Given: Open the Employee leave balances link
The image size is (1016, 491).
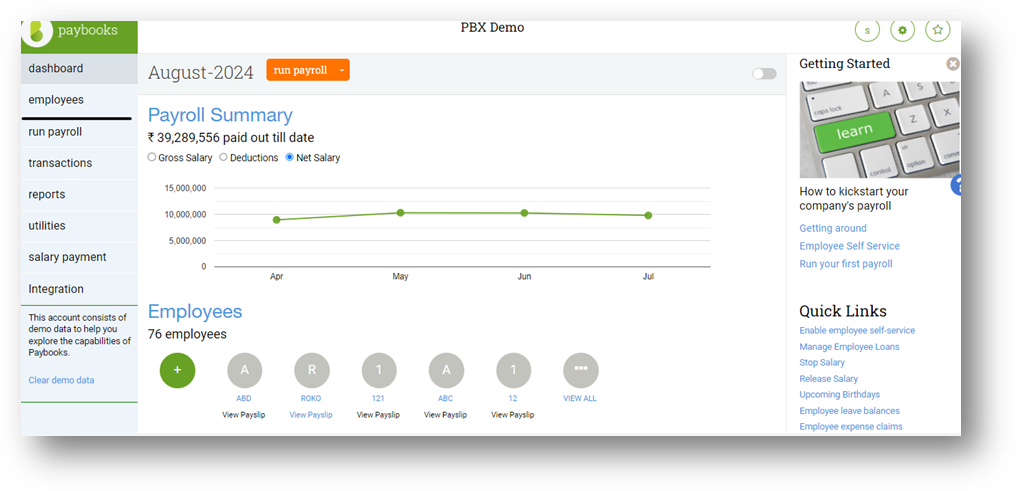Looking at the screenshot, I should tap(849, 411).
